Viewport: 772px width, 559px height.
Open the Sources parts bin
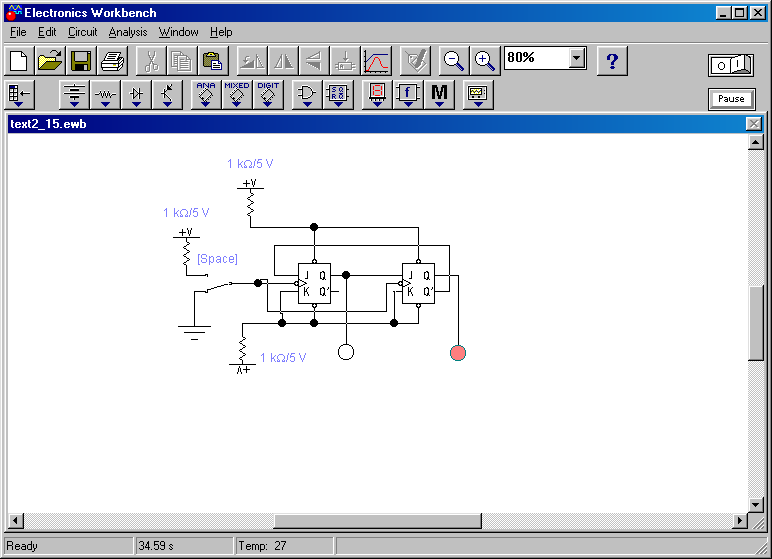click(74, 95)
